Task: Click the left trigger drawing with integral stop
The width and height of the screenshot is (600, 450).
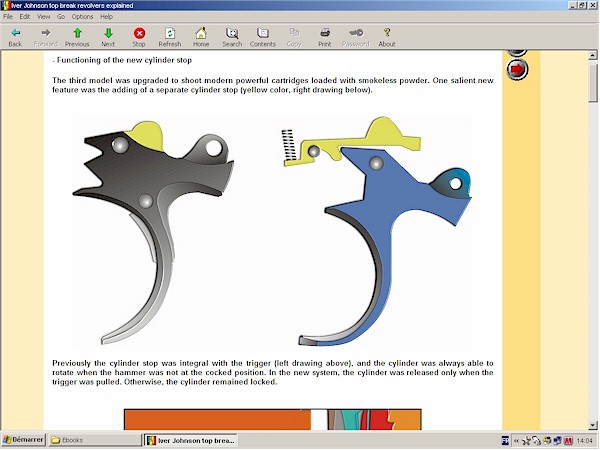Action: pyautogui.click(x=153, y=233)
